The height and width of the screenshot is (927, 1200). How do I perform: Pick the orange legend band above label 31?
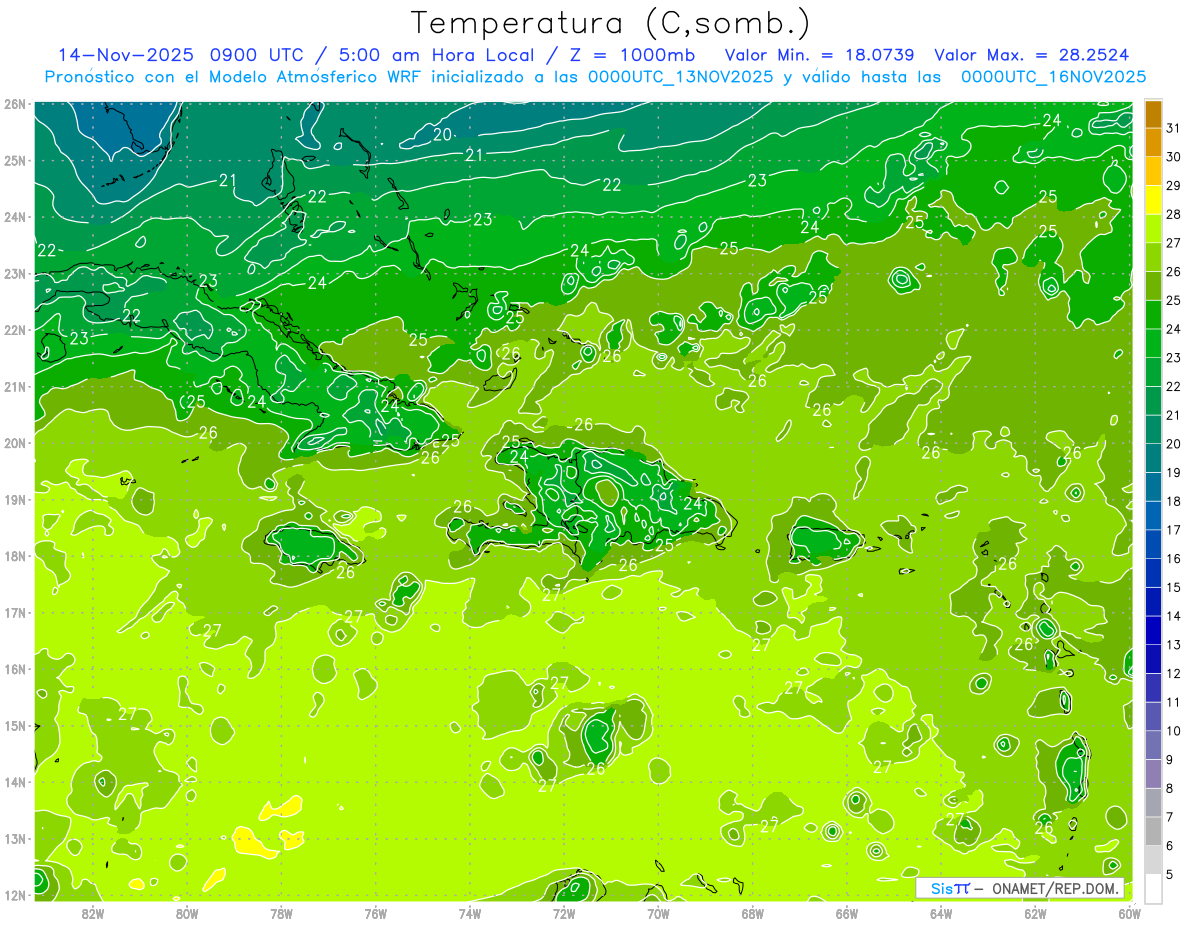[1153, 114]
